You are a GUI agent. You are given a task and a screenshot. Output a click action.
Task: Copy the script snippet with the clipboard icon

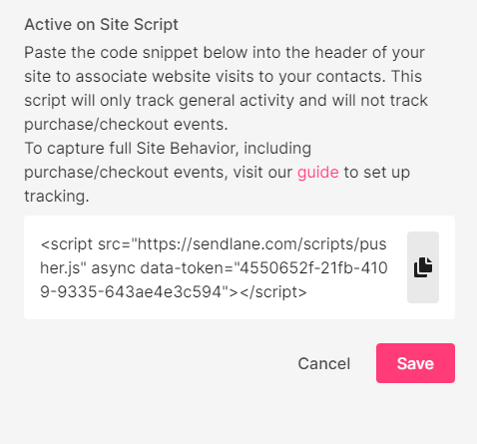click(423, 267)
